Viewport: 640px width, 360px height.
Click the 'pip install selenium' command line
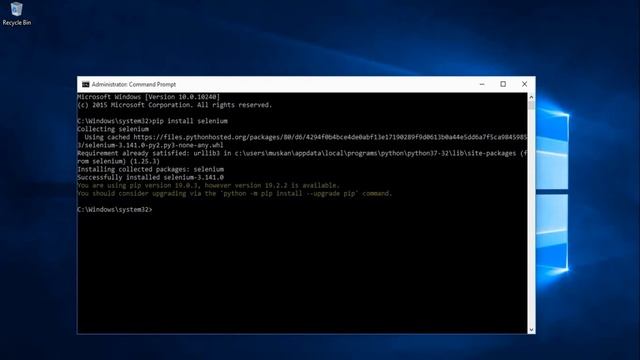(x=152, y=121)
